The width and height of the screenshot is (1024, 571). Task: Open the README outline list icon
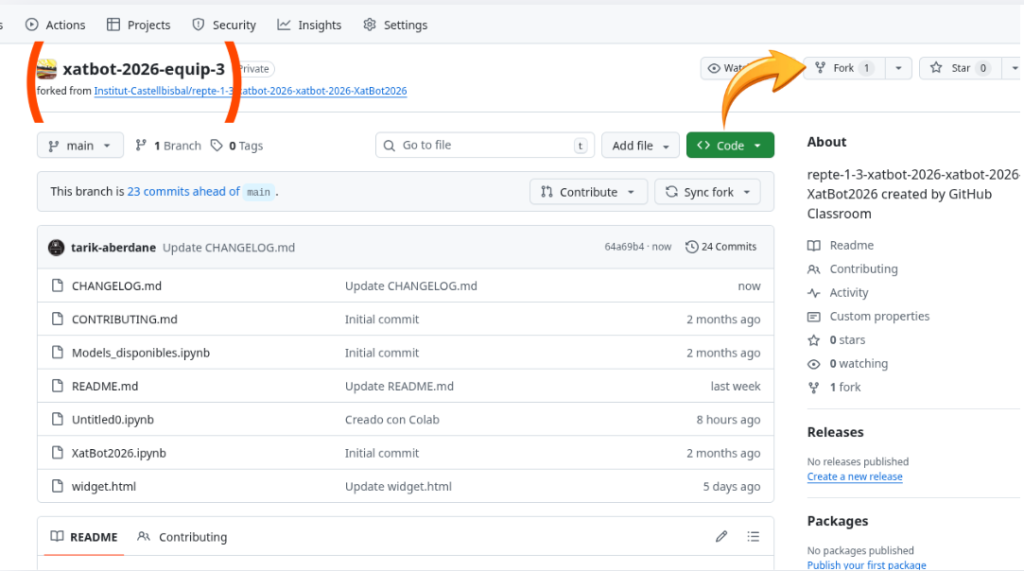click(753, 537)
